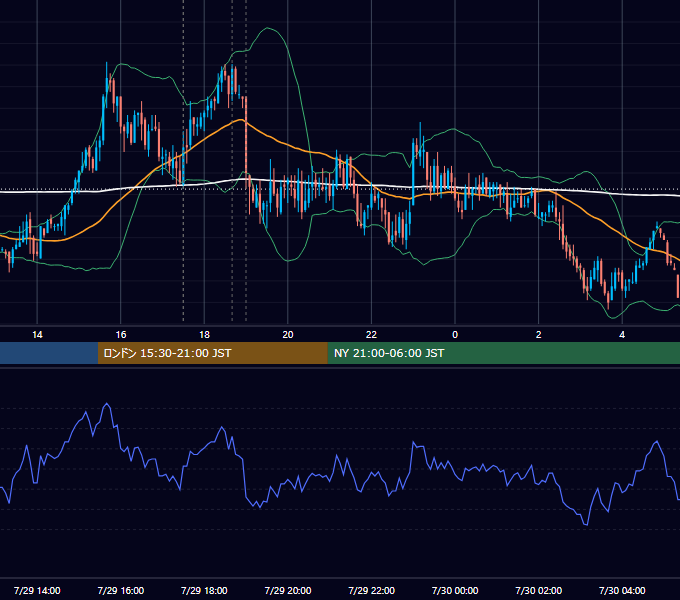Click the blue session bar before ロンドン
The height and width of the screenshot is (600, 680).
tap(49, 353)
